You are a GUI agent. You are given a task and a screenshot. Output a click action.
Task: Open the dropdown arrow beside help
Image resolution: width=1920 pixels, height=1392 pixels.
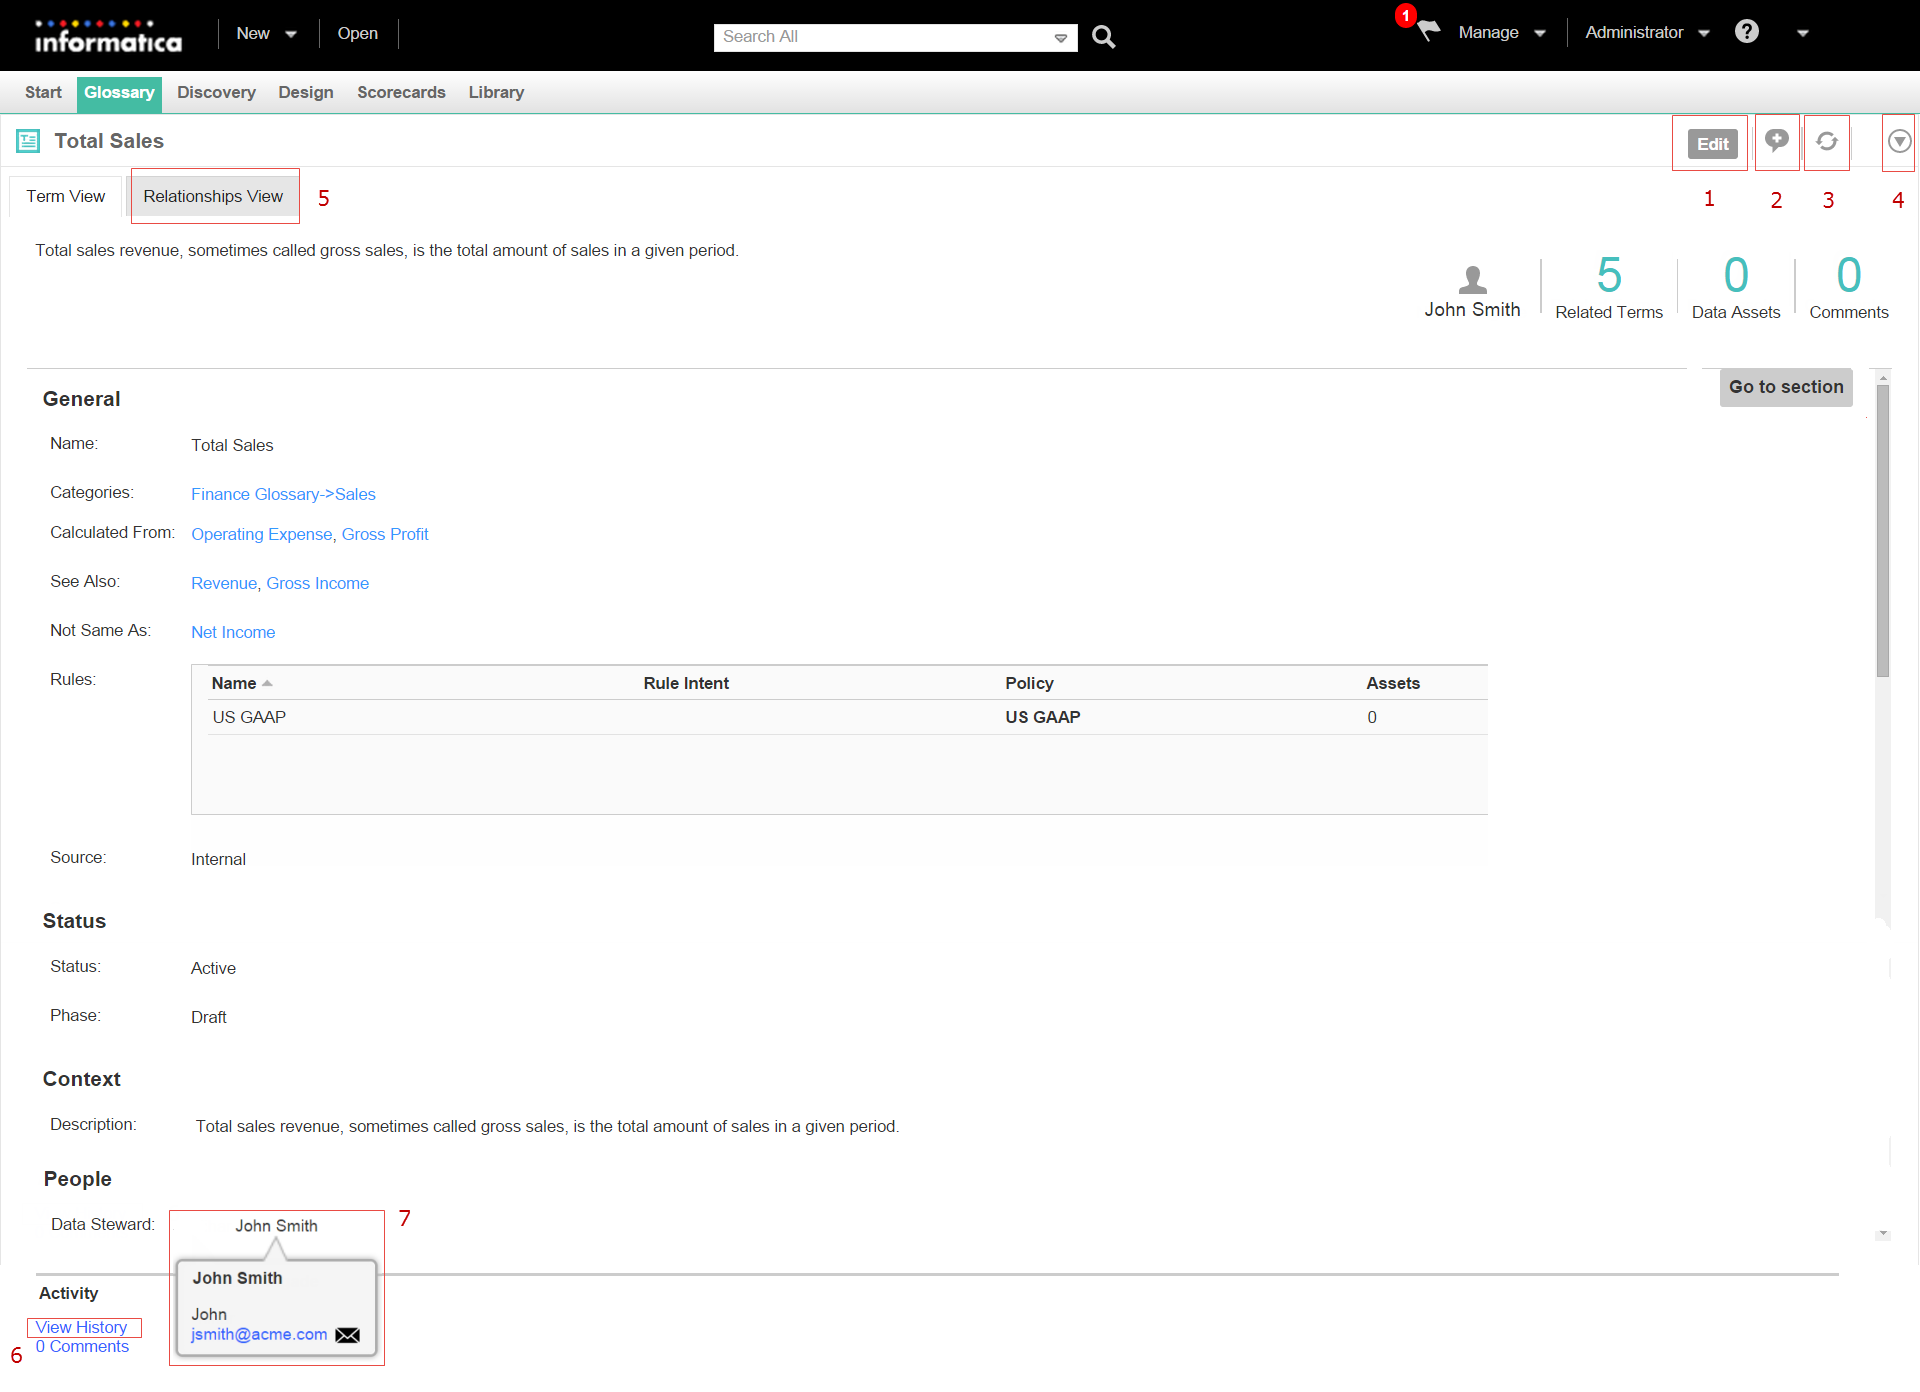click(1803, 33)
